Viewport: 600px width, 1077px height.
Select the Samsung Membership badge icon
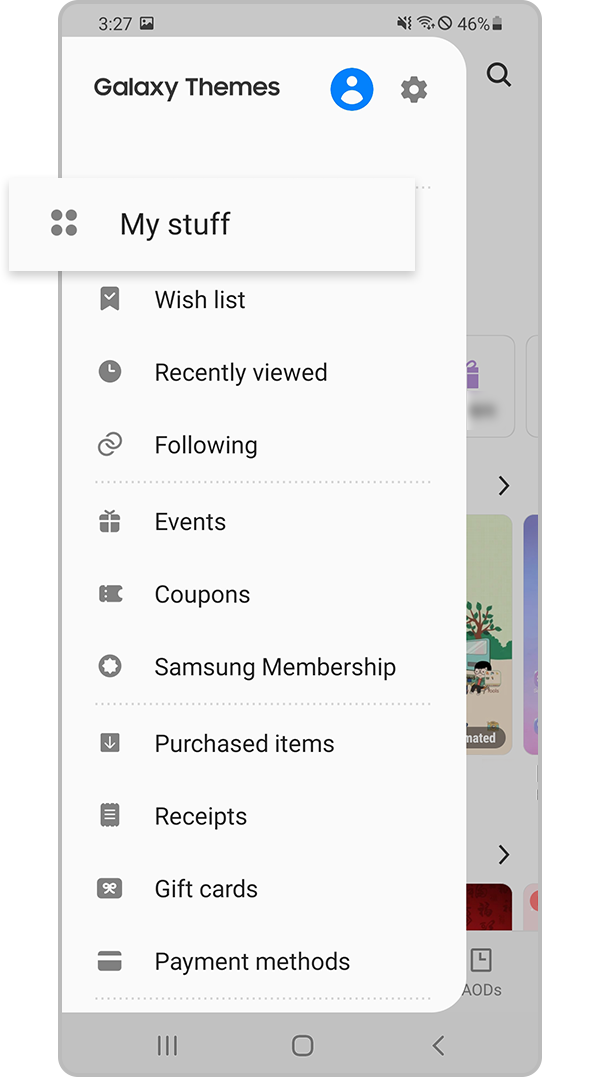tap(110, 666)
